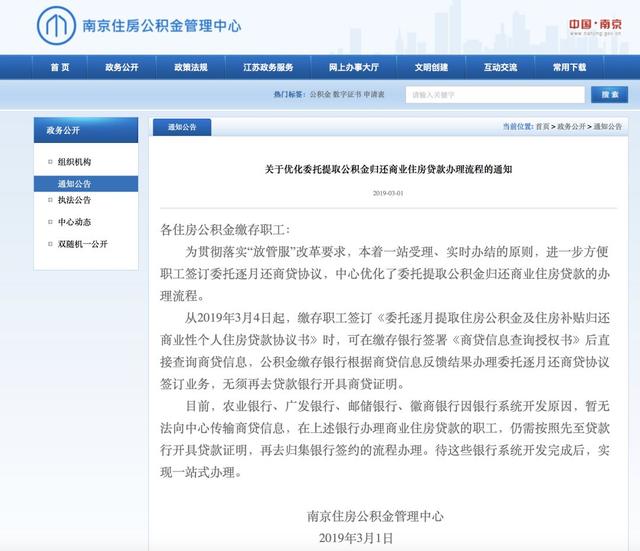Open the 政策法规 navigation item
Image resolution: width=640 pixels, height=551 pixels.
click(191, 67)
